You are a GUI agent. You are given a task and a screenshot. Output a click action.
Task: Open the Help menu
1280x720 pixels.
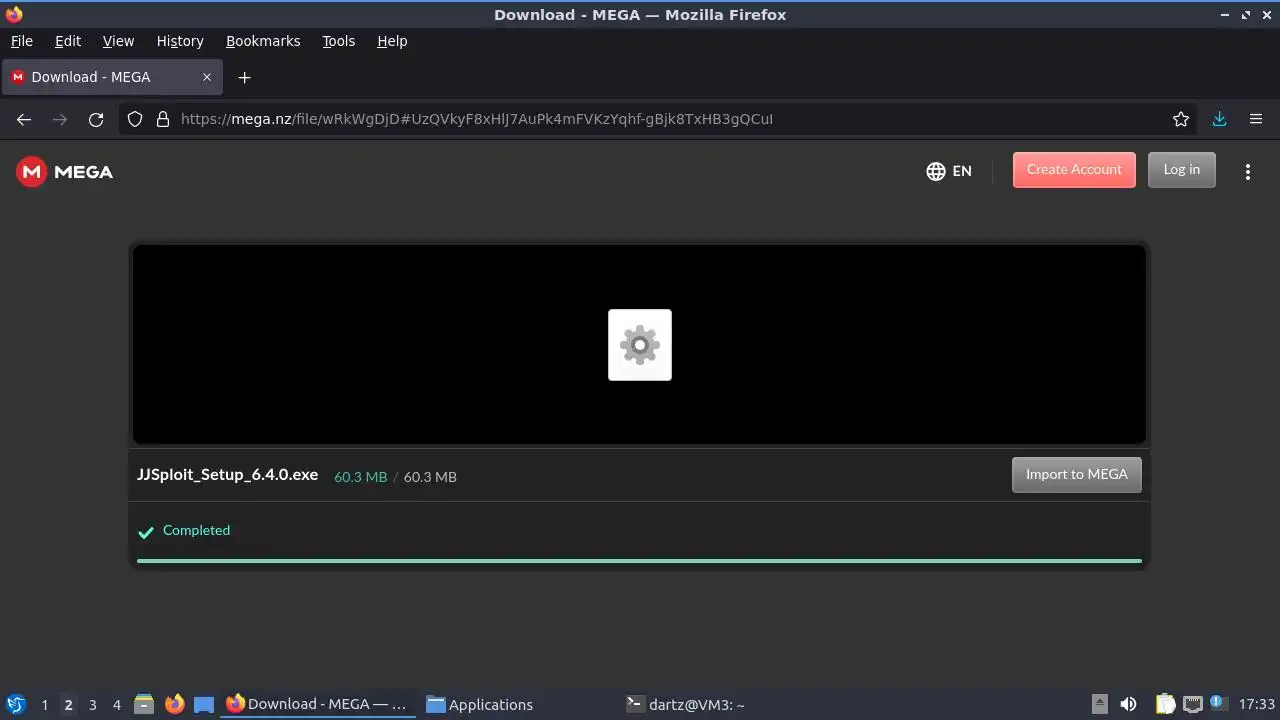pyautogui.click(x=392, y=41)
